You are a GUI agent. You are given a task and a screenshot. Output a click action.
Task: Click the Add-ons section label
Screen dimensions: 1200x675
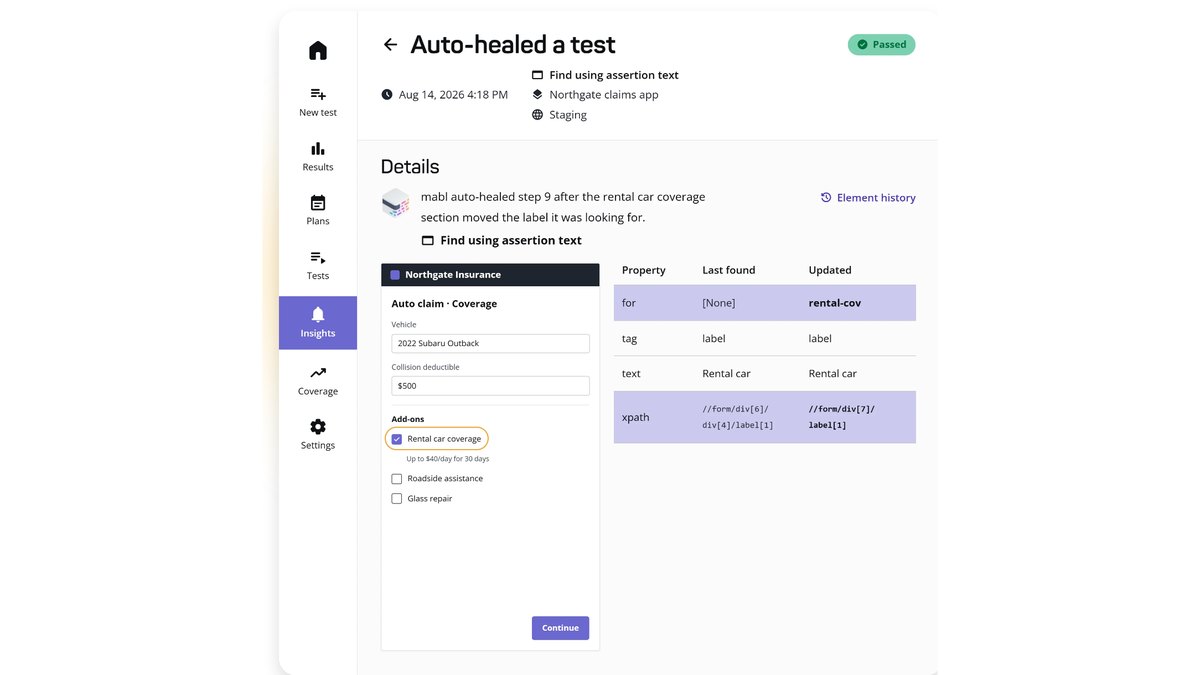click(x=408, y=419)
